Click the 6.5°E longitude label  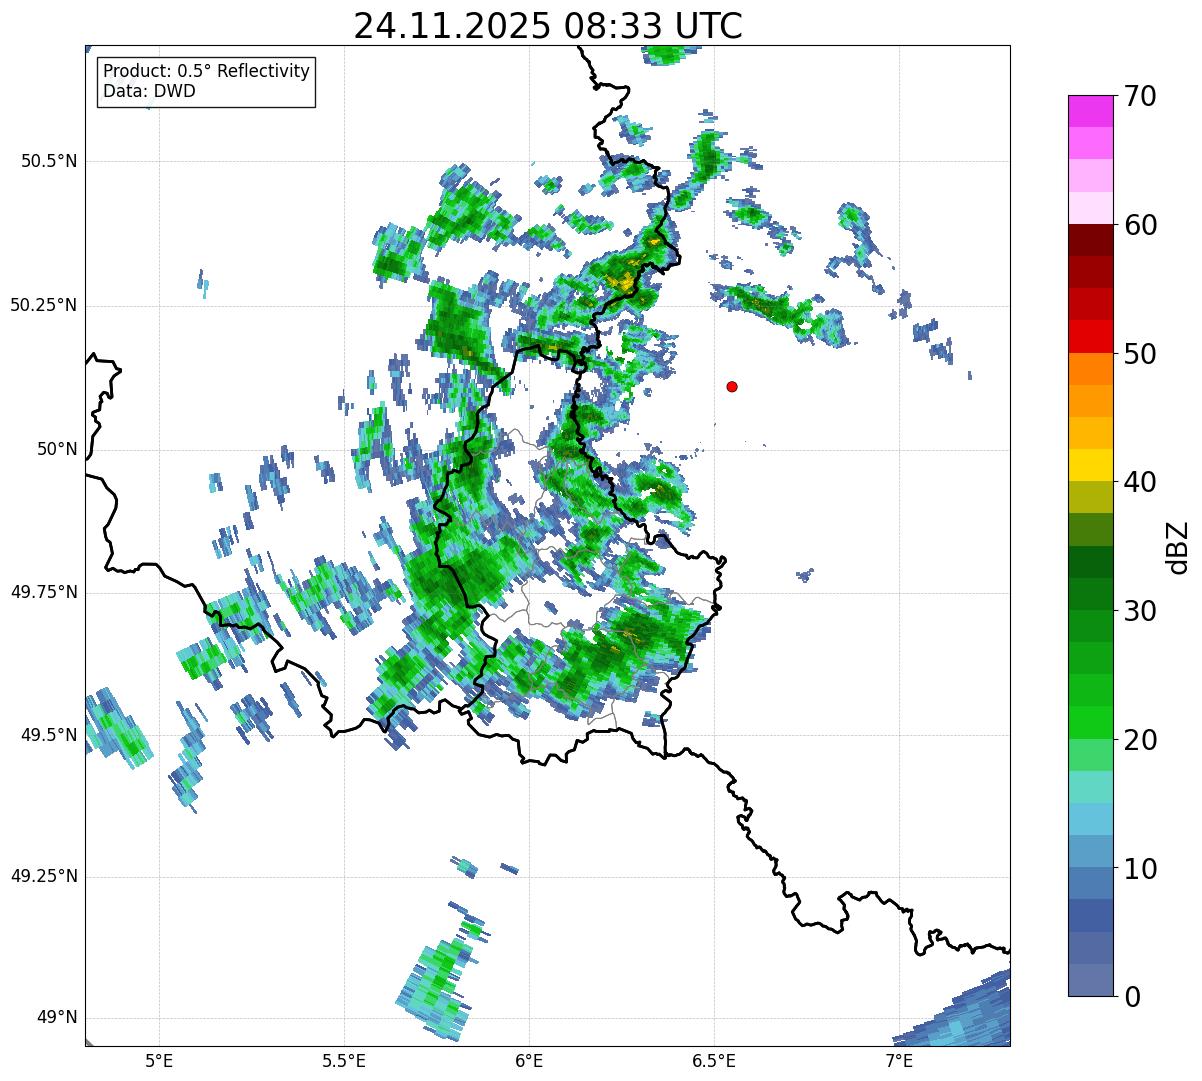714,1060
